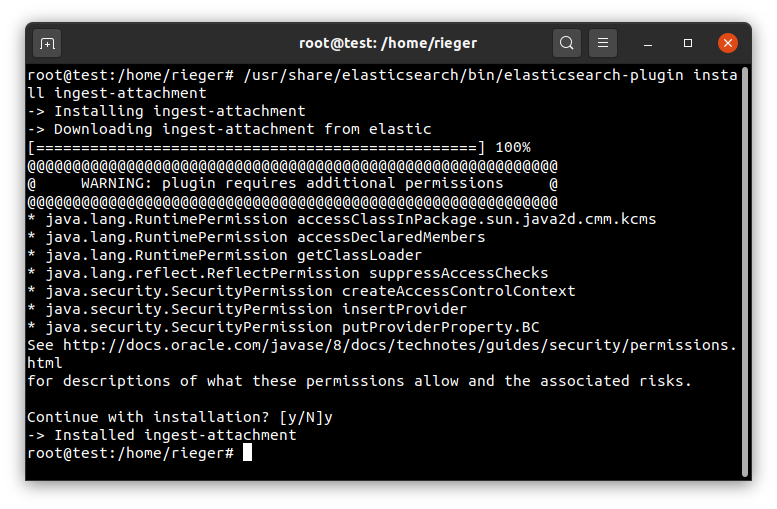777x509 pixels.
Task: Maximize the terminal window
Action: pyautogui.click(x=688, y=43)
